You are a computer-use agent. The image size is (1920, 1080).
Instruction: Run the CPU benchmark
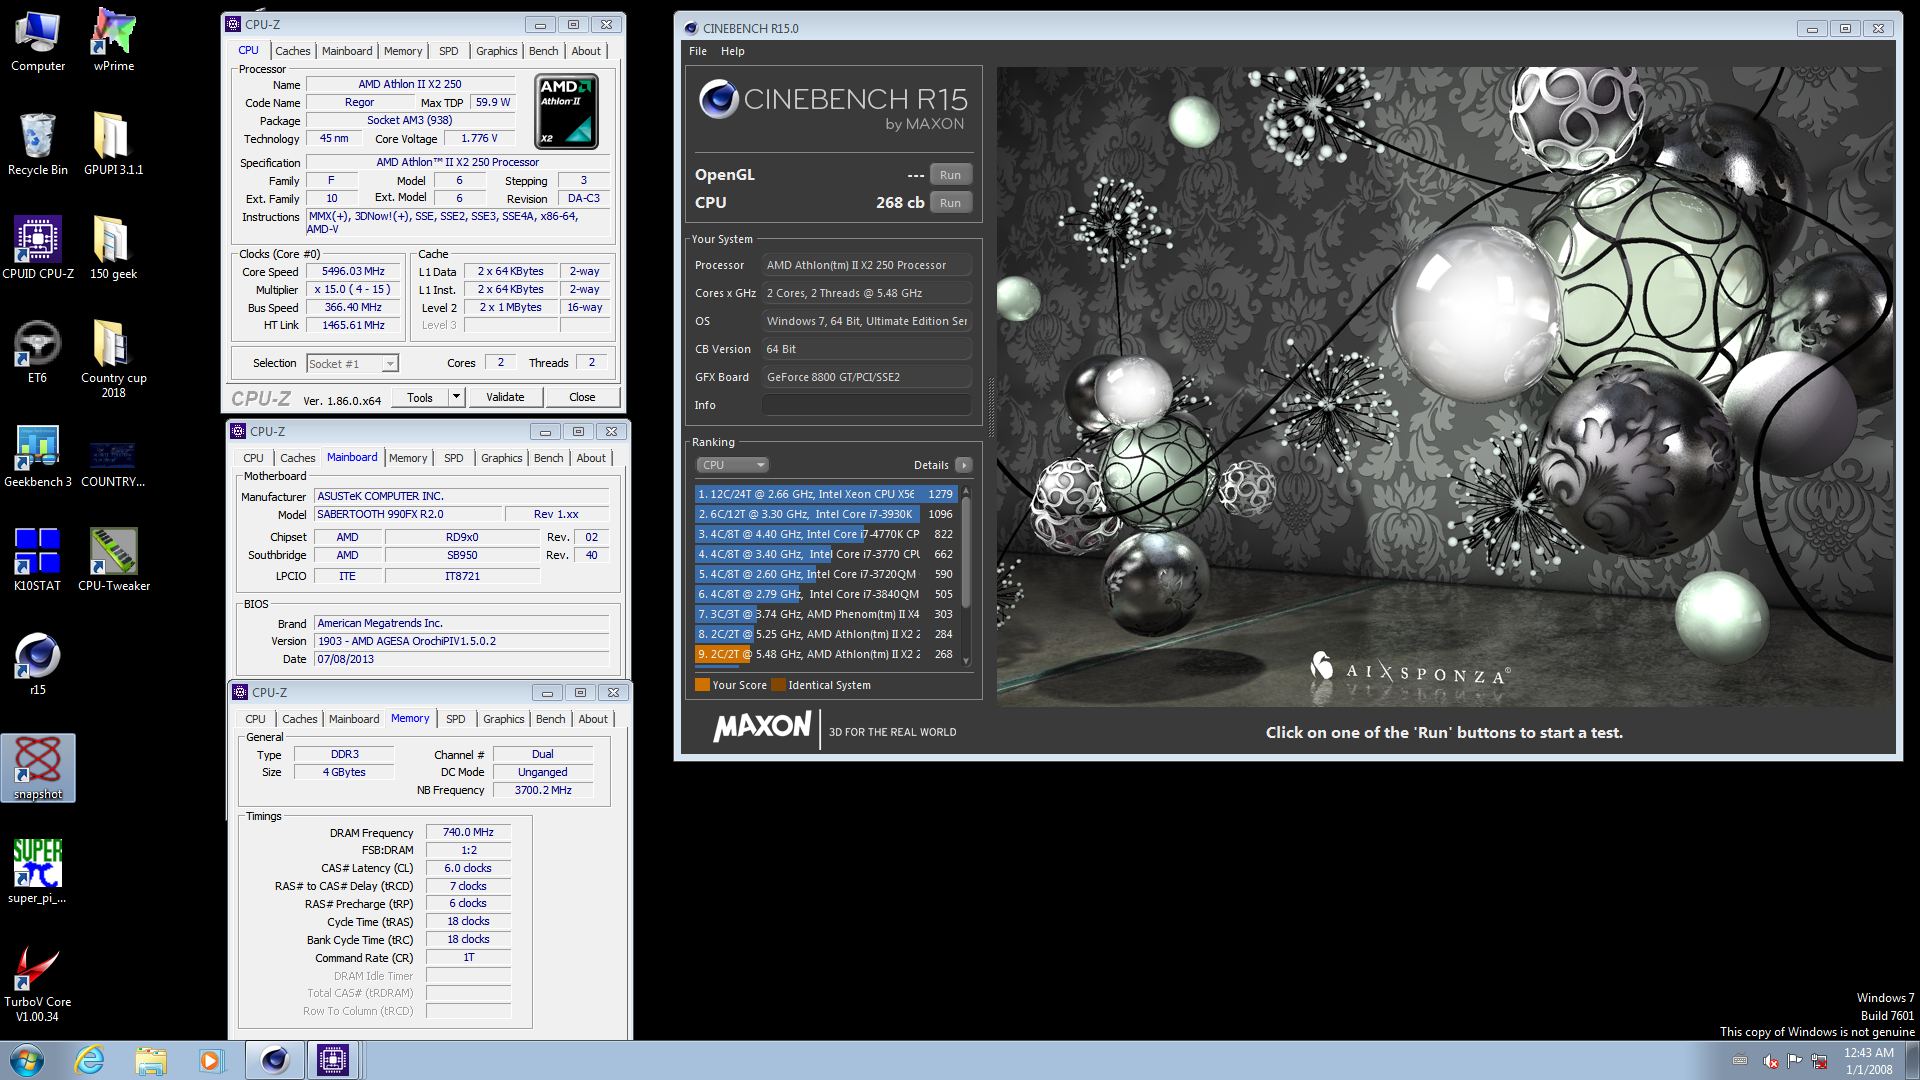click(x=950, y=203)
